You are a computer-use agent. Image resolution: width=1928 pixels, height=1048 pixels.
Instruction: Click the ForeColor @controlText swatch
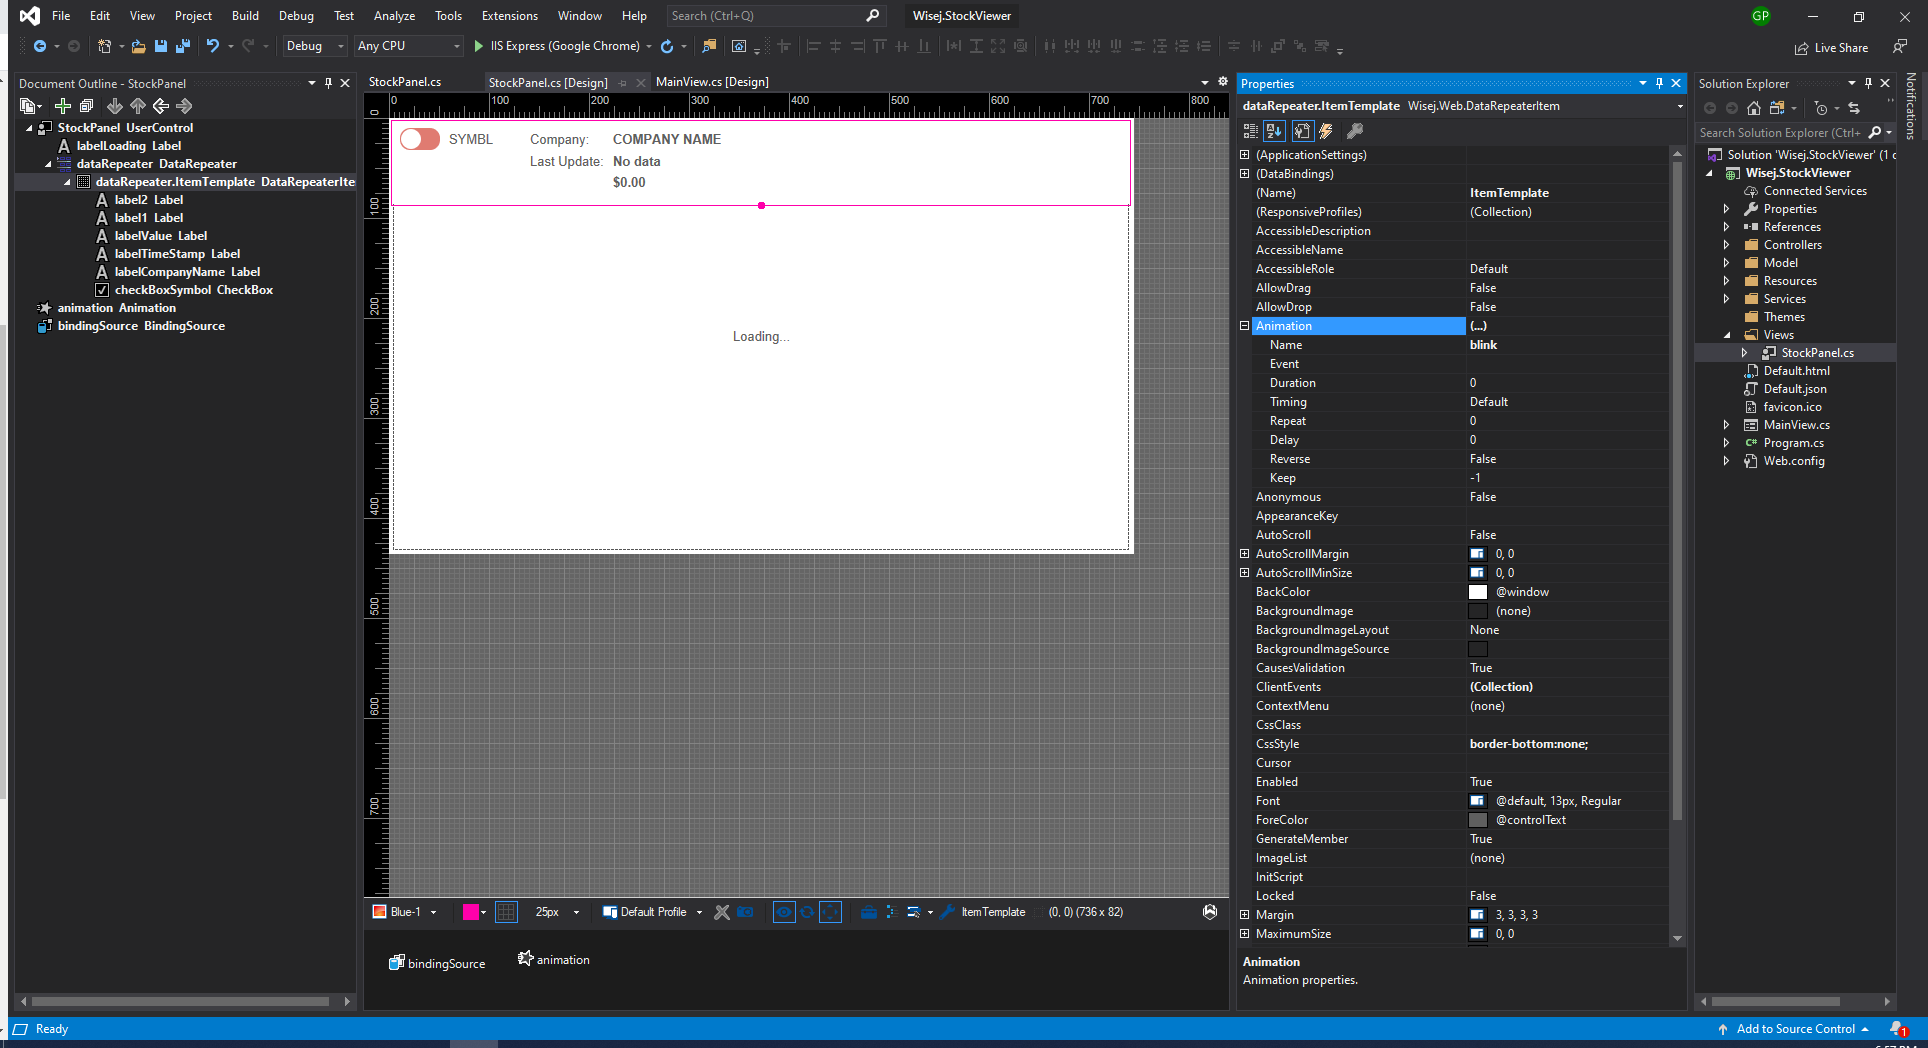tap(1478, 820)
